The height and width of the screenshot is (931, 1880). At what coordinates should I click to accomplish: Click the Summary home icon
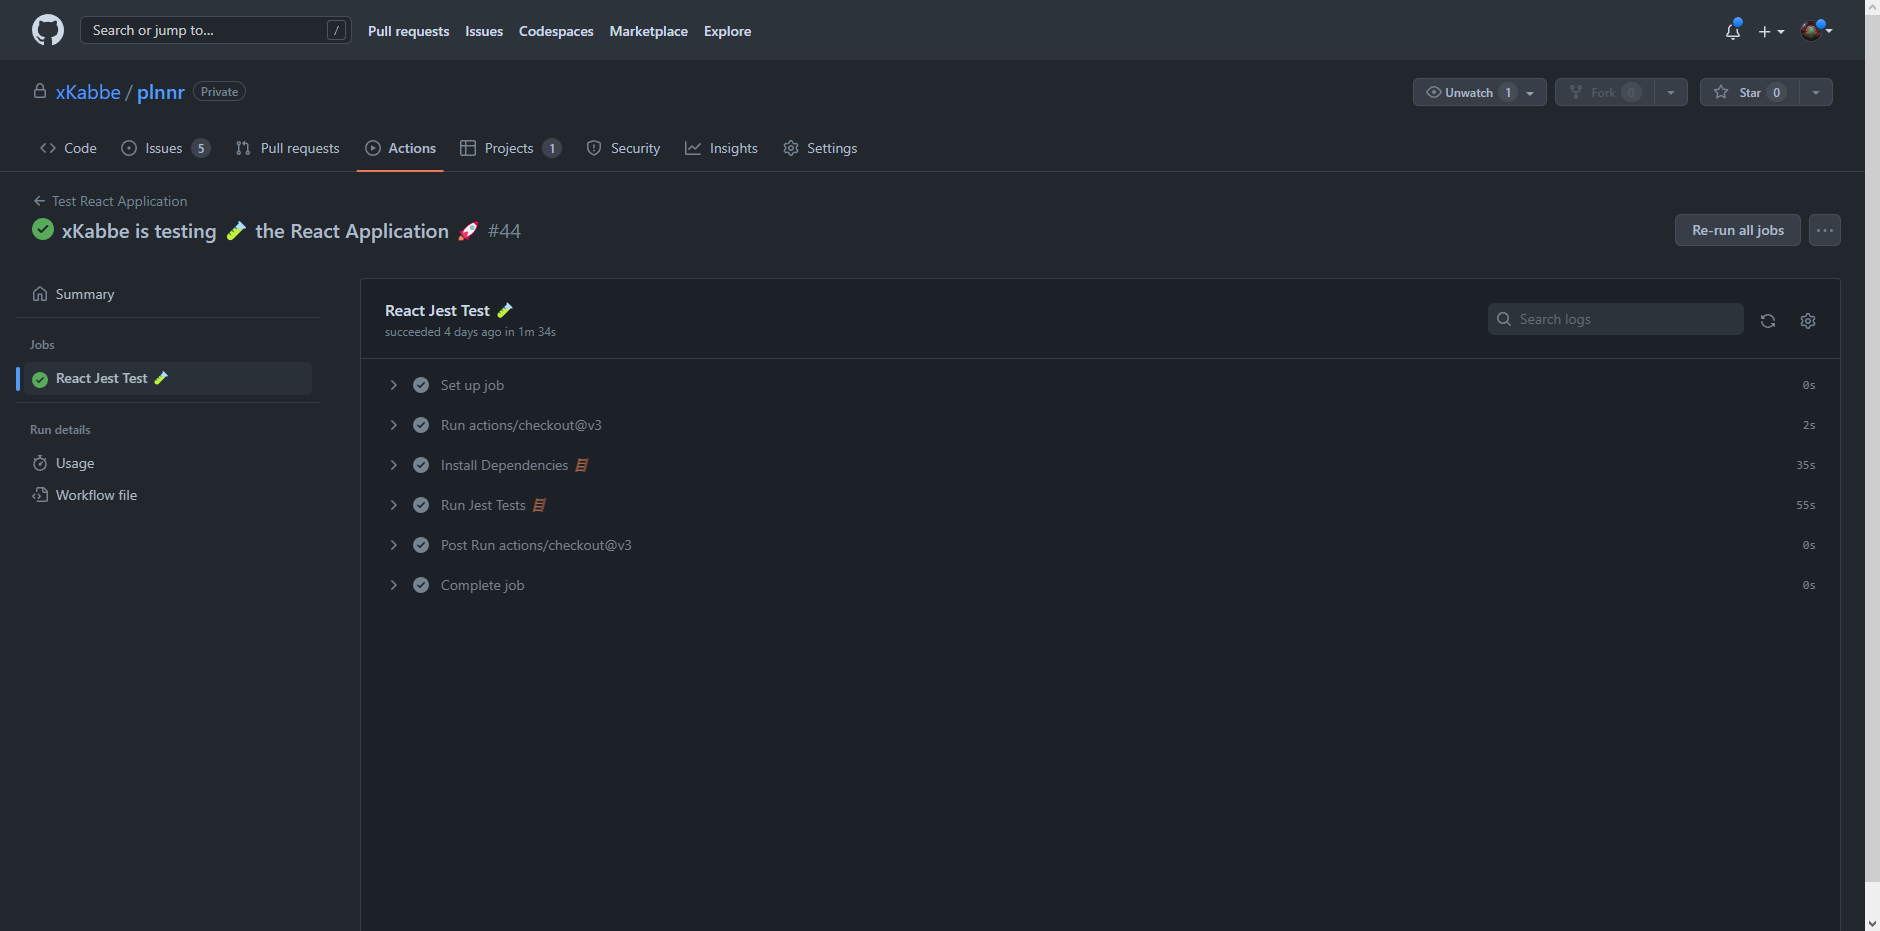tap(40, 294)
